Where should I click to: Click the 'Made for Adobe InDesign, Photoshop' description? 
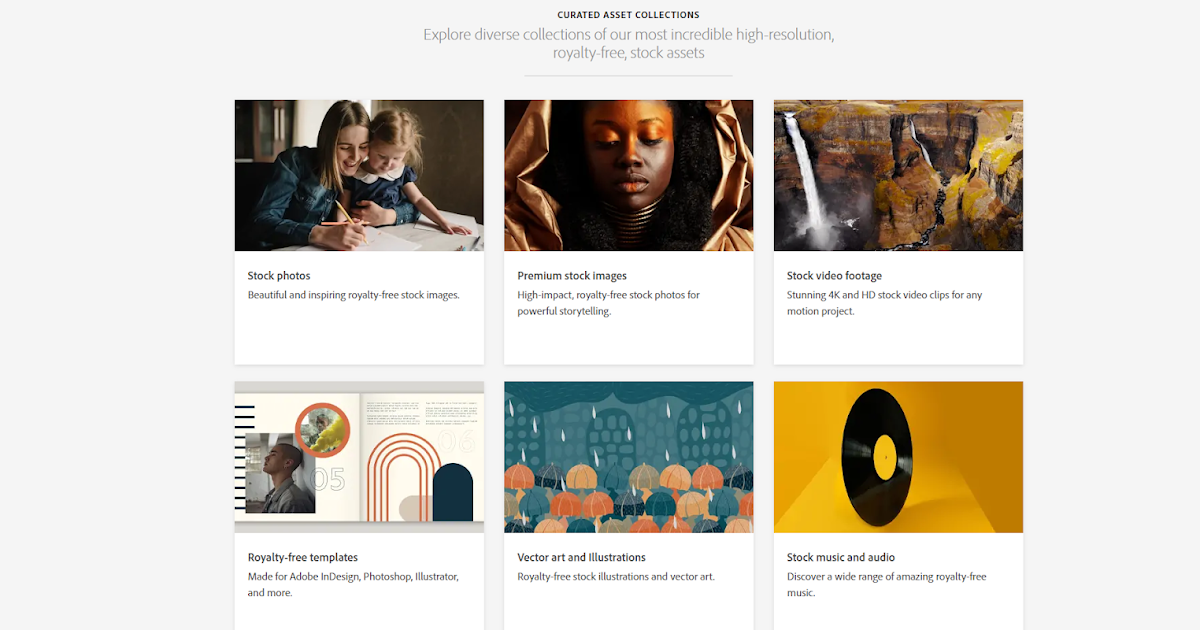coord(353,585)
